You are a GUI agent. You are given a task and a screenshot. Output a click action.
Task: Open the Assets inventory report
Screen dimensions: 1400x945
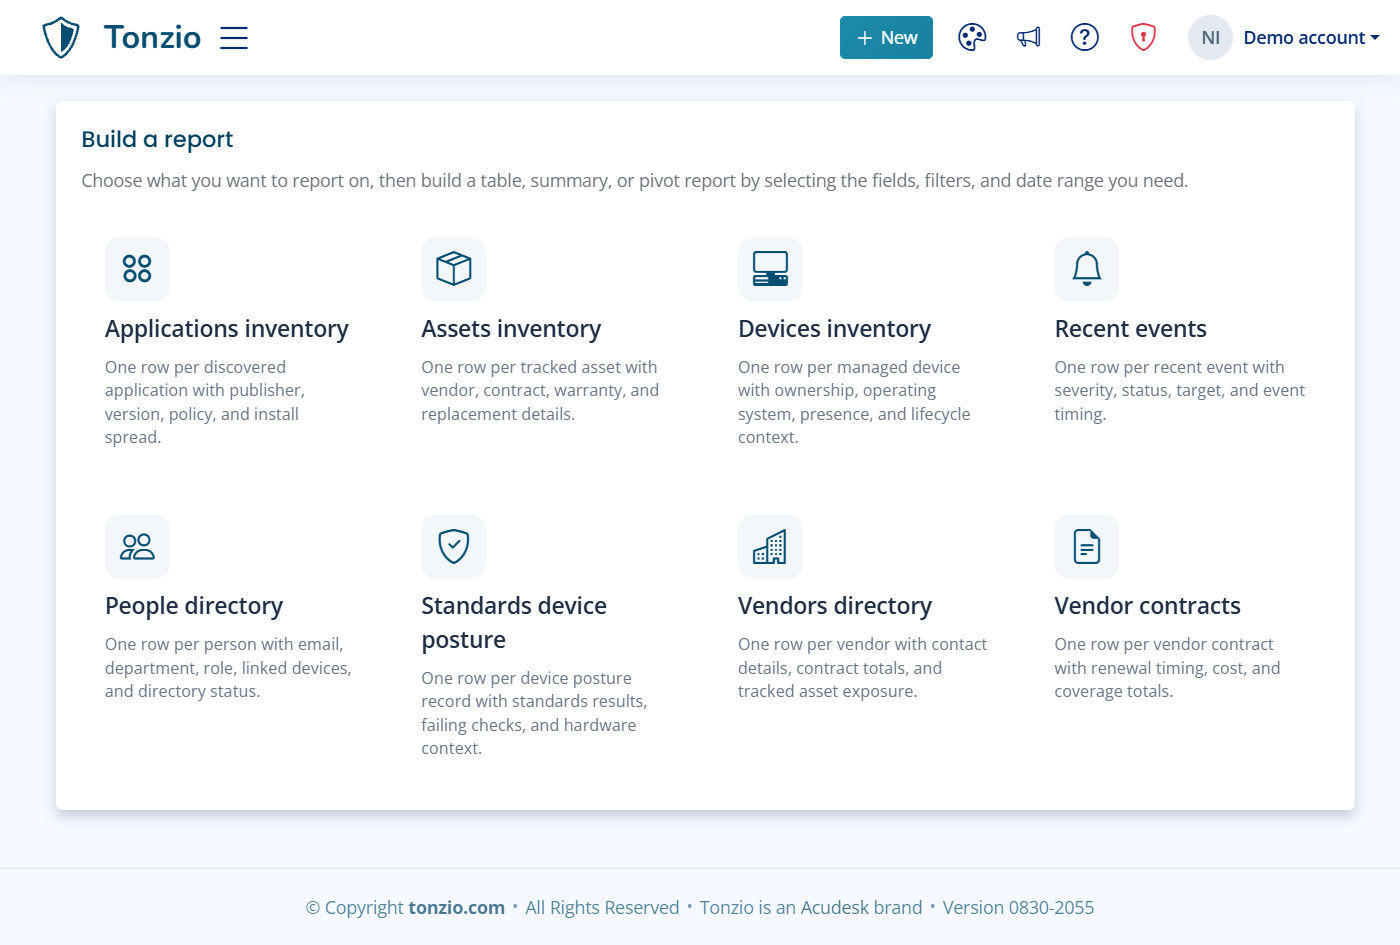coord(511,329)
